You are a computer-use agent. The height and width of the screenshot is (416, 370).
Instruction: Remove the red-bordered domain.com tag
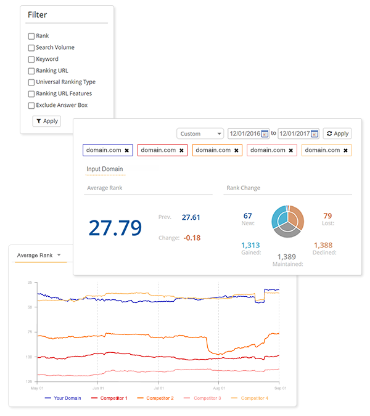181,151
